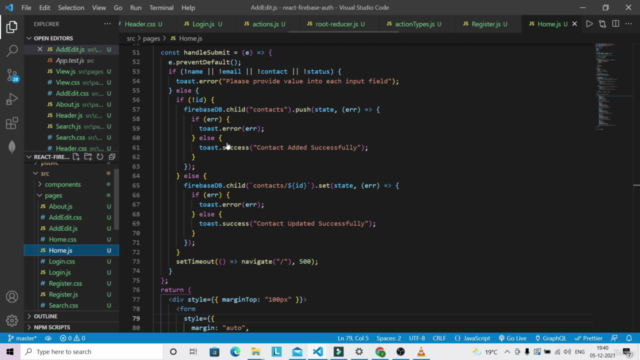Open the Go menu
640x360 pixels.
click(x=118, y=7)
